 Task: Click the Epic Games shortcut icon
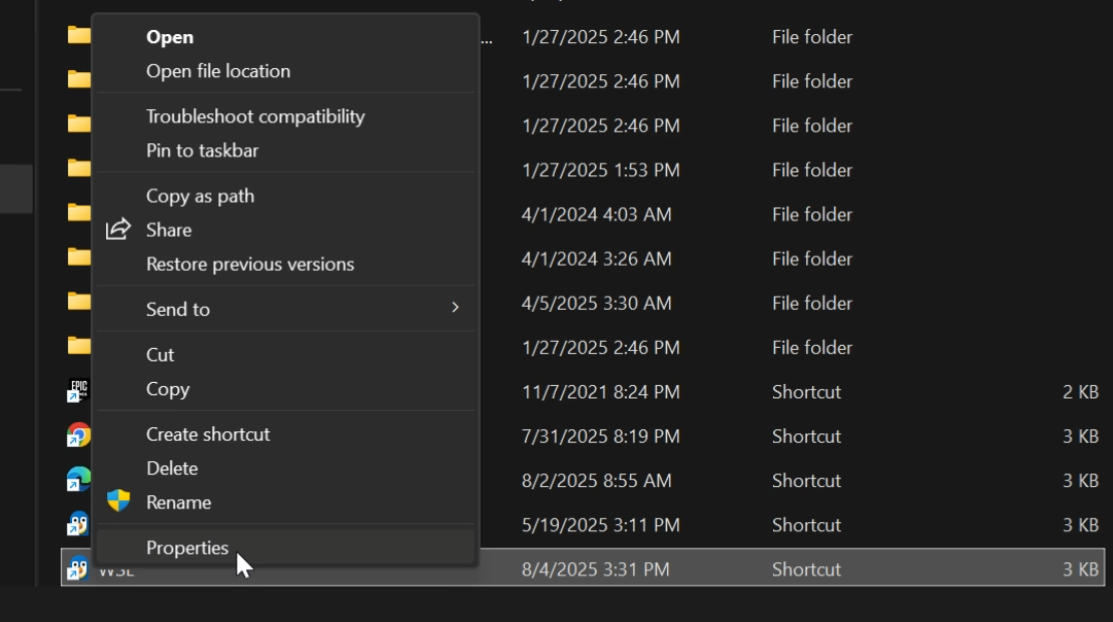click(78, 391)
